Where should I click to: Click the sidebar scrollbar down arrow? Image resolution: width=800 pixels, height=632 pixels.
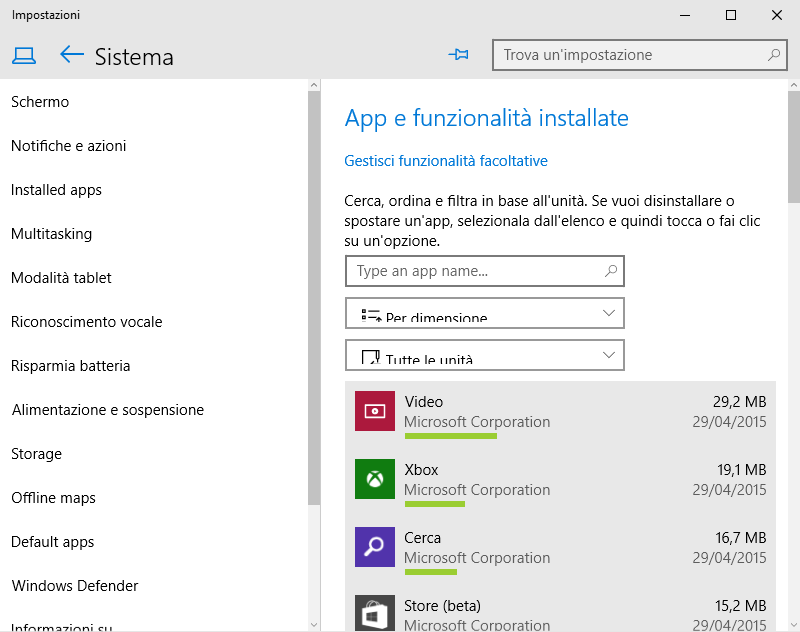coord(314,625)
